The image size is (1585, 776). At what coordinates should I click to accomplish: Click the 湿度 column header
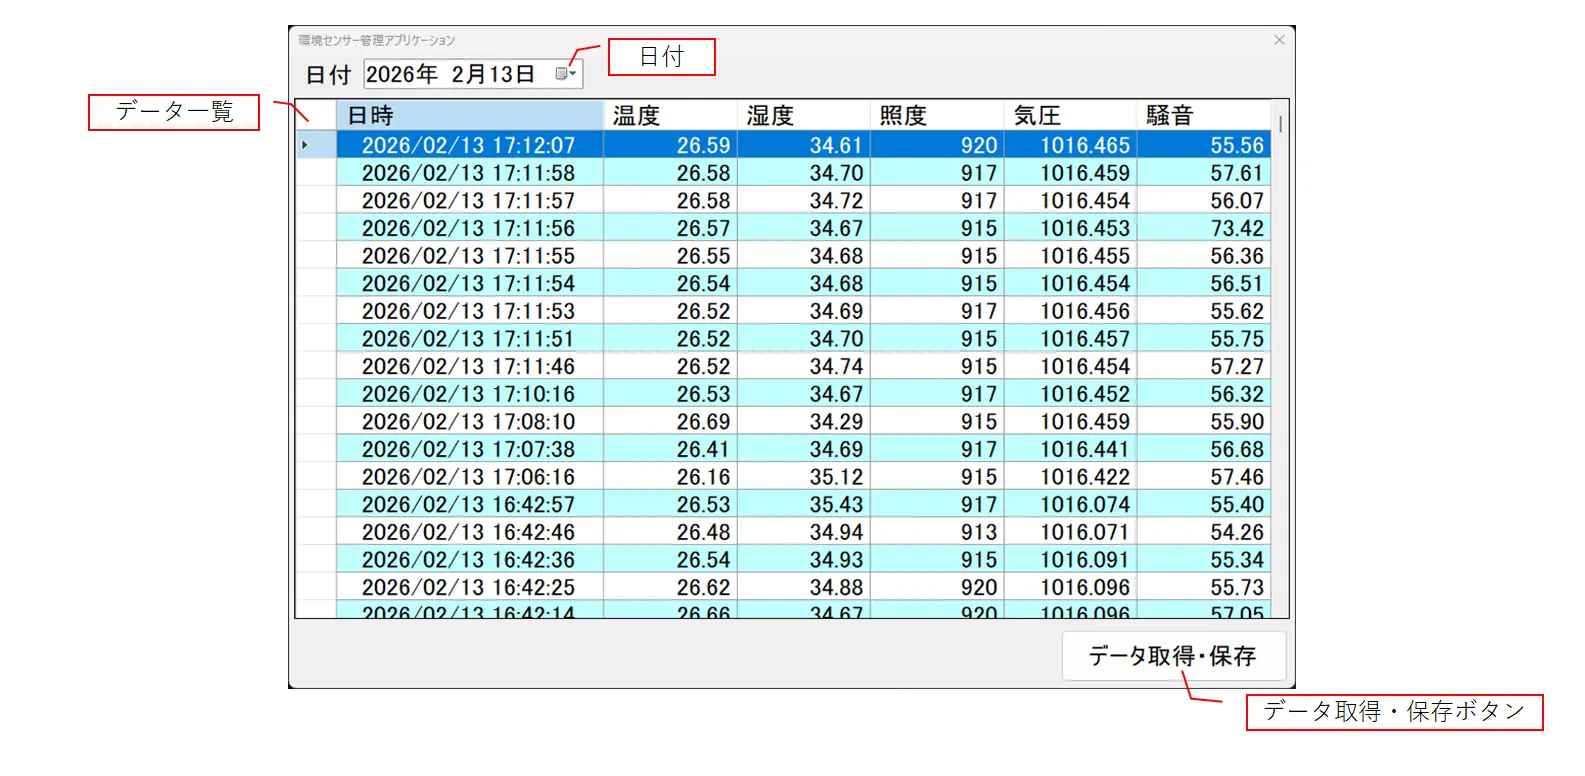[x=802, y=116]
